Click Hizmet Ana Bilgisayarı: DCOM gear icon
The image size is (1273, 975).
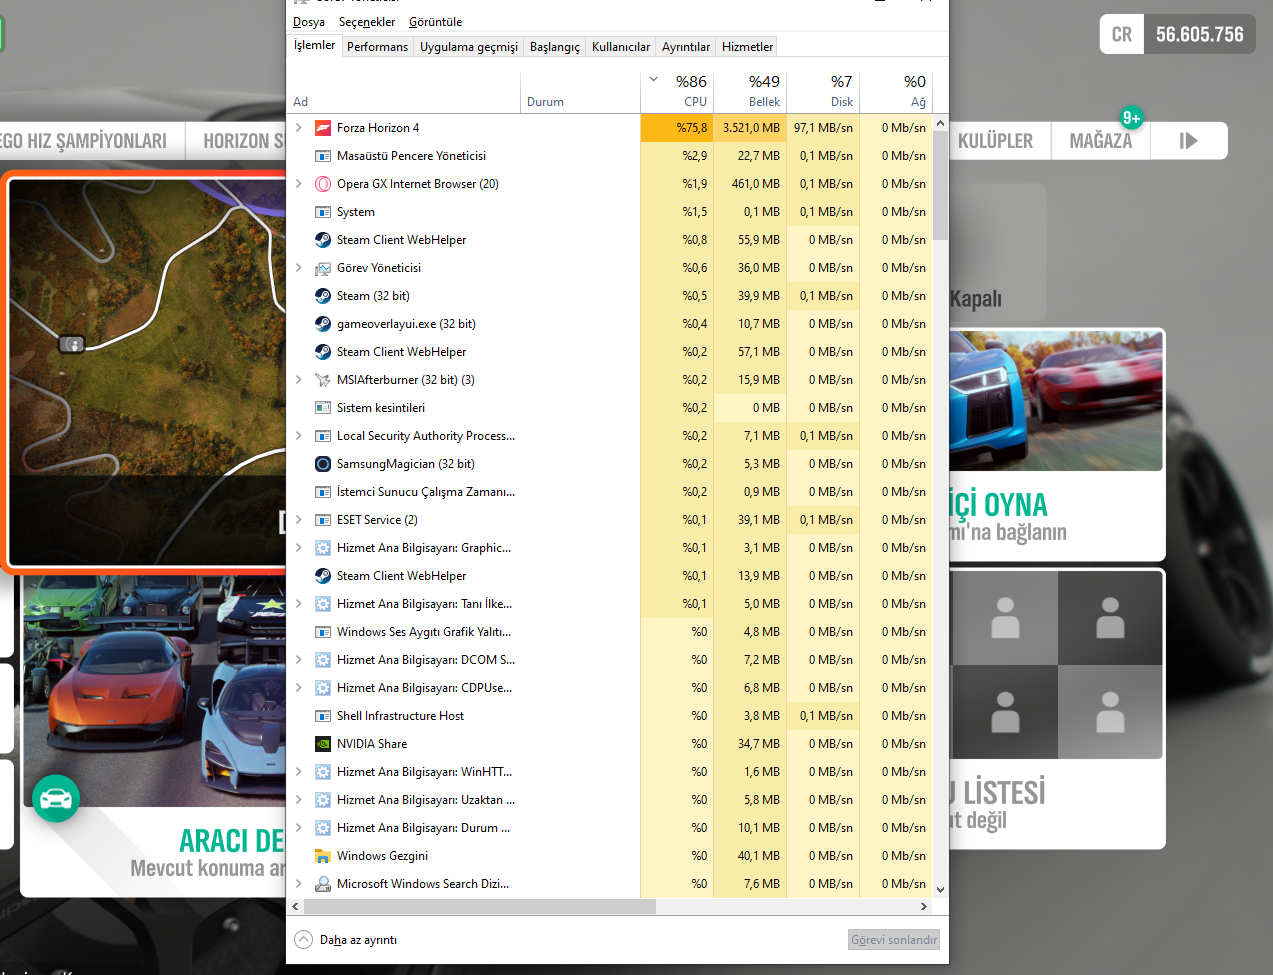pos(323,660)
